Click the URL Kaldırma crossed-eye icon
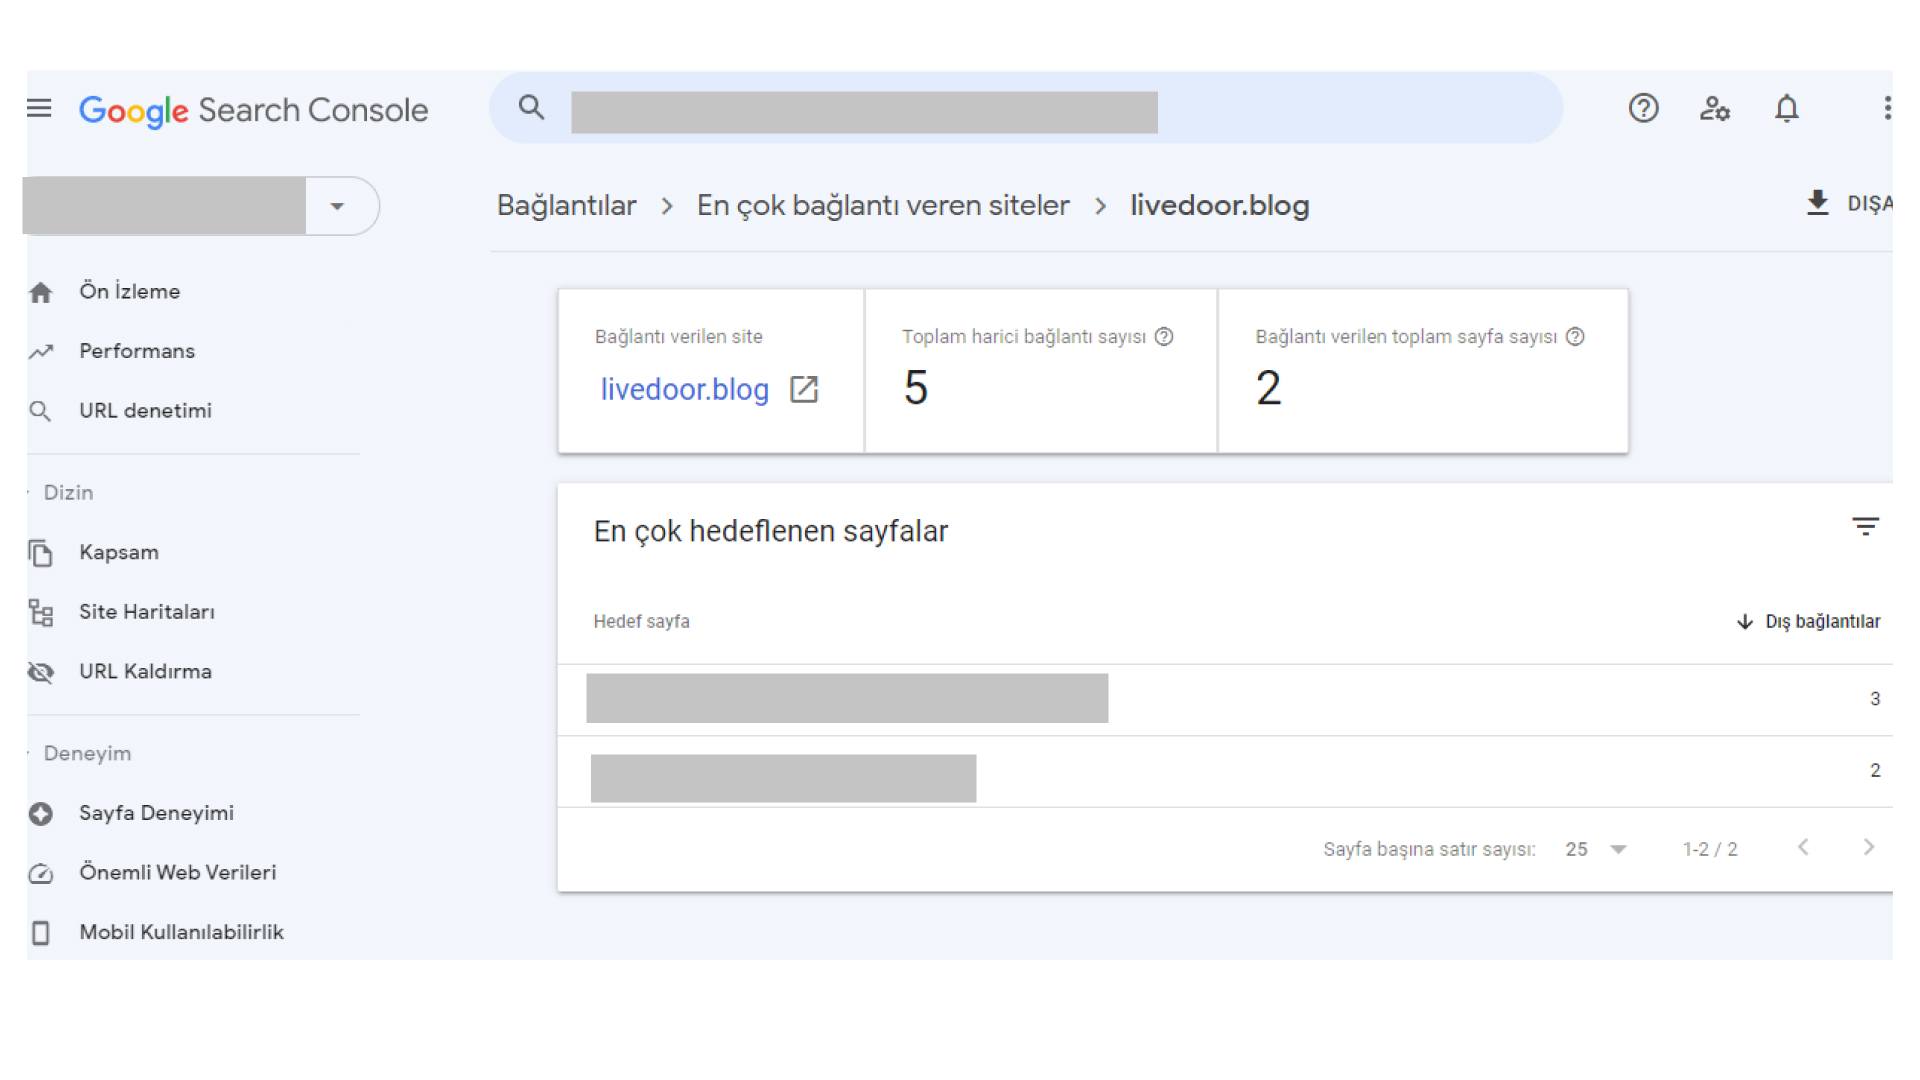This screenshot has height=1080, width=1920. [40, 672]
